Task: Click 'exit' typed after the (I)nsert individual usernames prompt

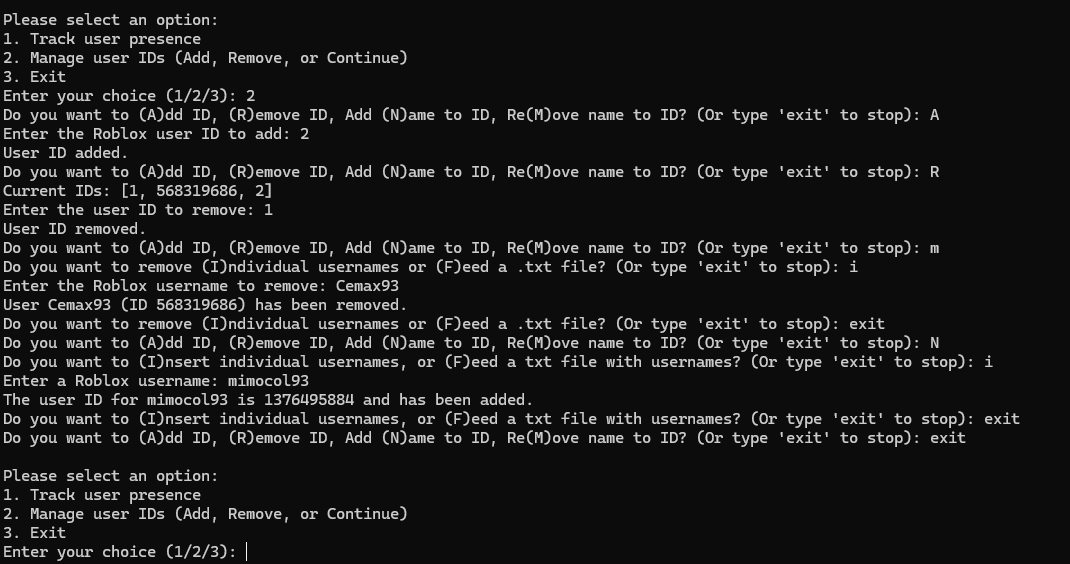Action: 1002,419
